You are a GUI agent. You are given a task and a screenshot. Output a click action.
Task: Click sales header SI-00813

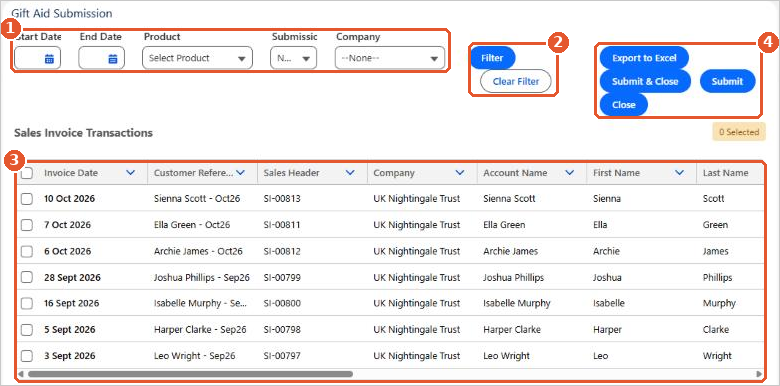coord(282,198)
